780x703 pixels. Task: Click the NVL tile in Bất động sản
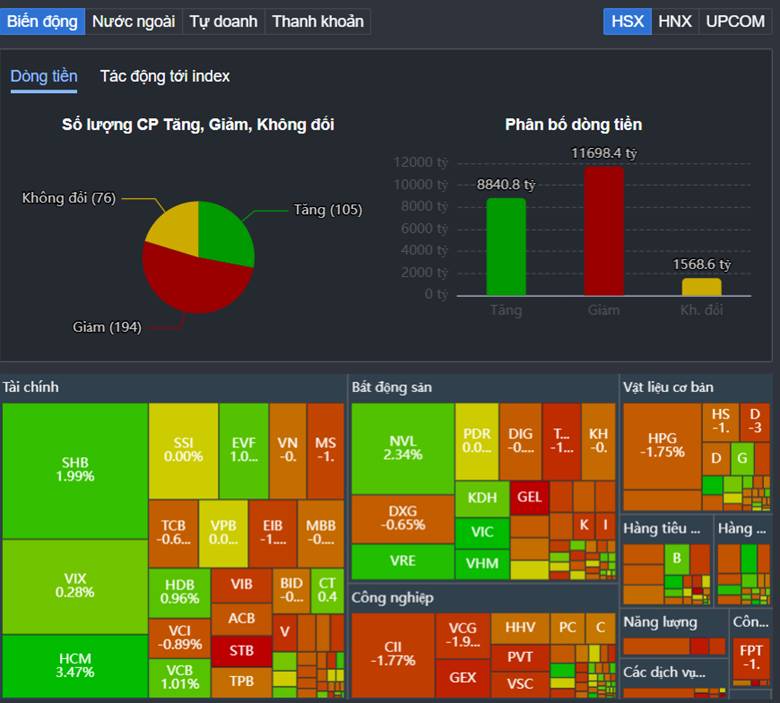(402, 448)
